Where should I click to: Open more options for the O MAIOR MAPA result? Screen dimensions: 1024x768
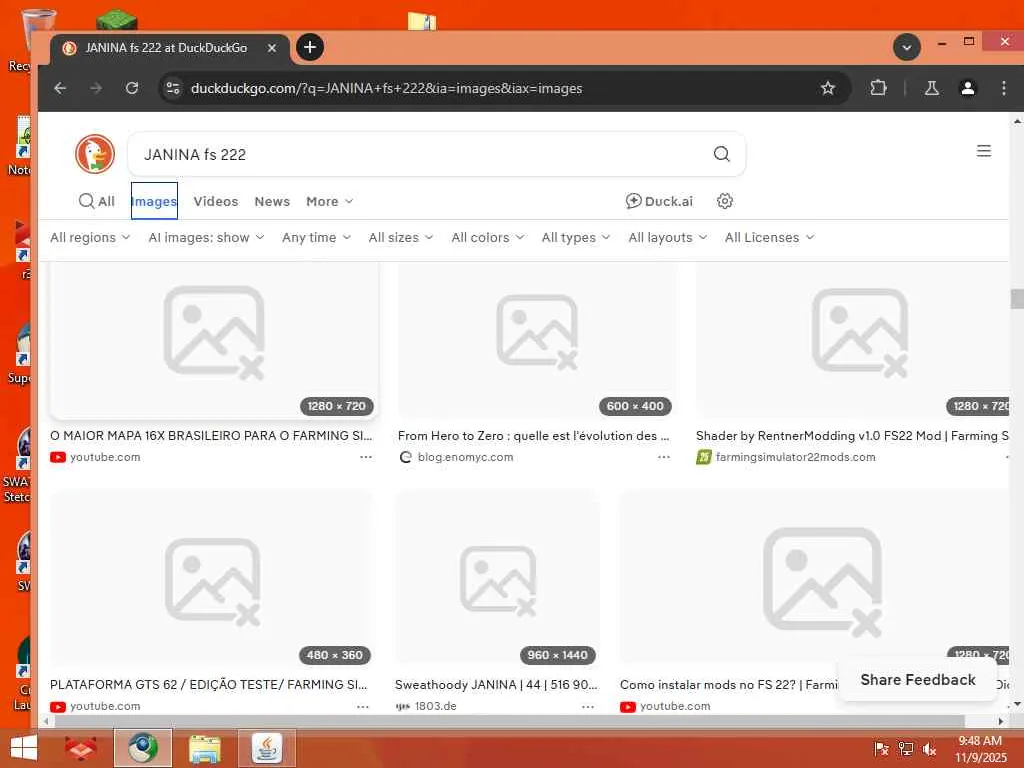[366, 457]
